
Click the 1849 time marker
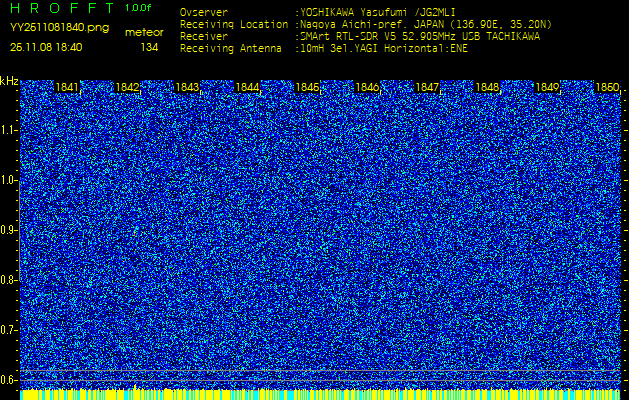coord(547,87)
